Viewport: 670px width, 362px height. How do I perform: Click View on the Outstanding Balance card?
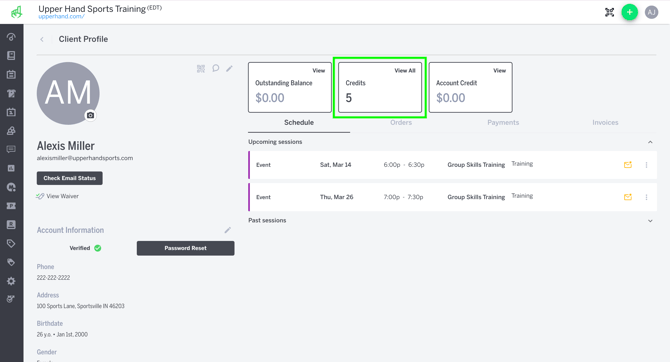pyautogui.click(x=318, y=71)
